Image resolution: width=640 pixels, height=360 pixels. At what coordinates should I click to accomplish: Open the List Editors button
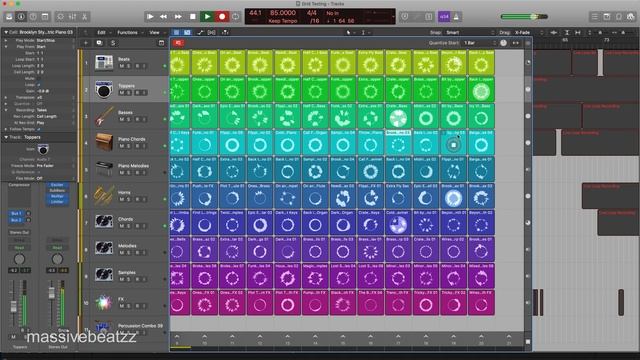click(x=594, y=17)
